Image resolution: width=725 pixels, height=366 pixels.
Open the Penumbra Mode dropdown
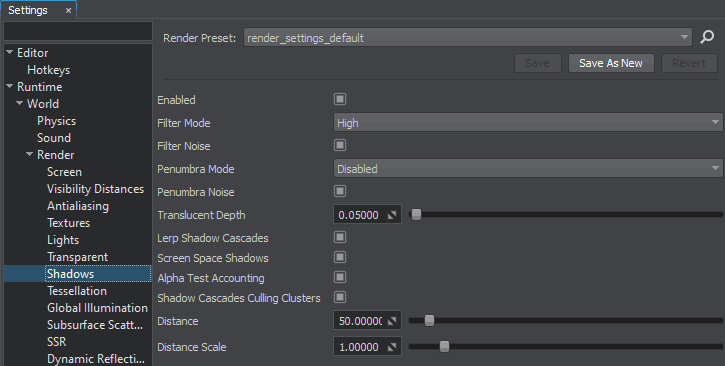pyautogui.click(x=528, y=169)
